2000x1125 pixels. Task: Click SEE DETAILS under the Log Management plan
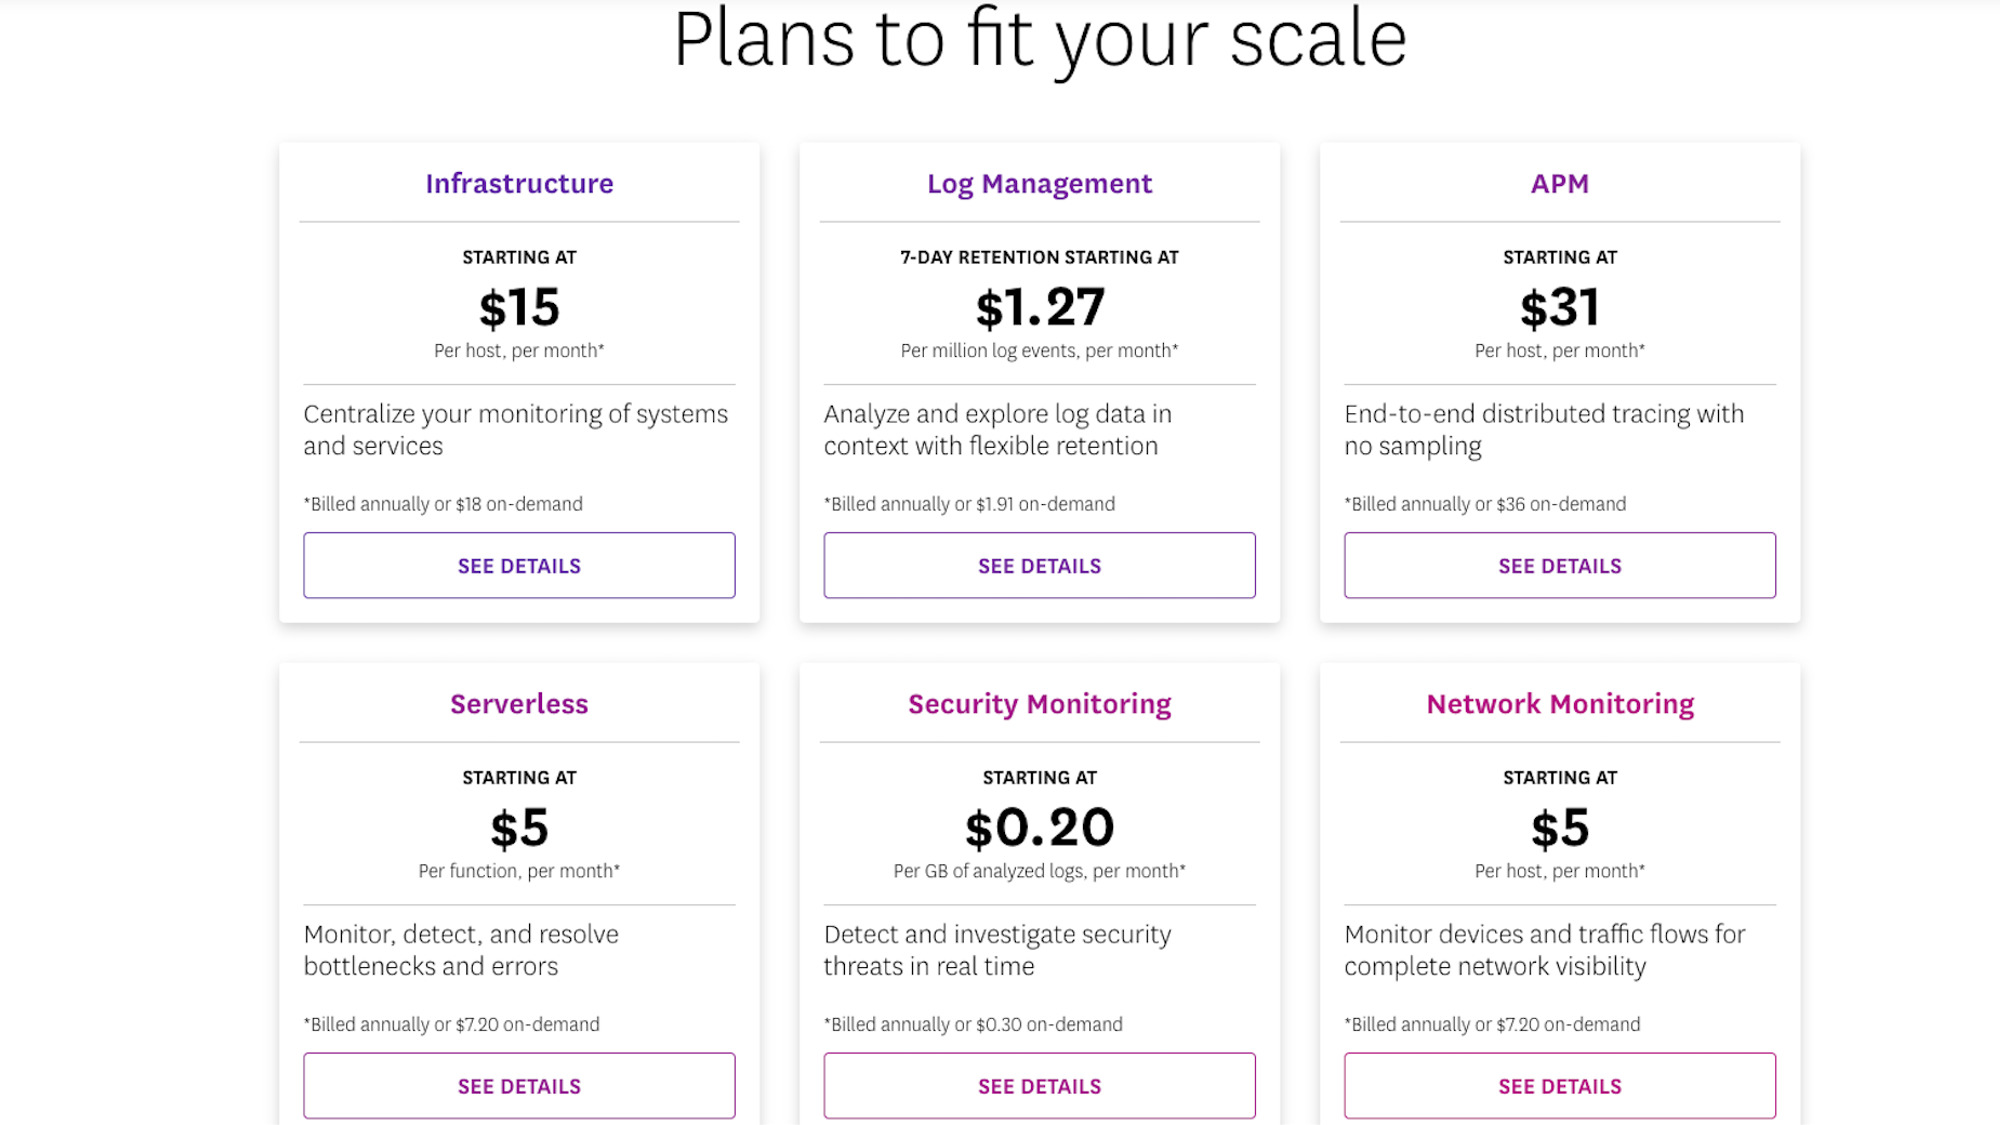1039,565
